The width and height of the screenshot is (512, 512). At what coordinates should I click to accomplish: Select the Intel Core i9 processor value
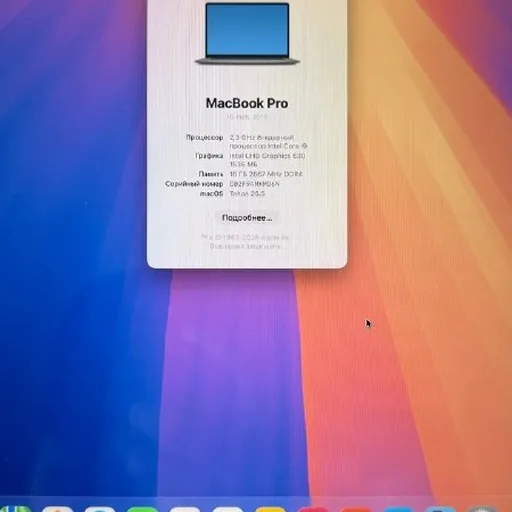click(268, 142)
